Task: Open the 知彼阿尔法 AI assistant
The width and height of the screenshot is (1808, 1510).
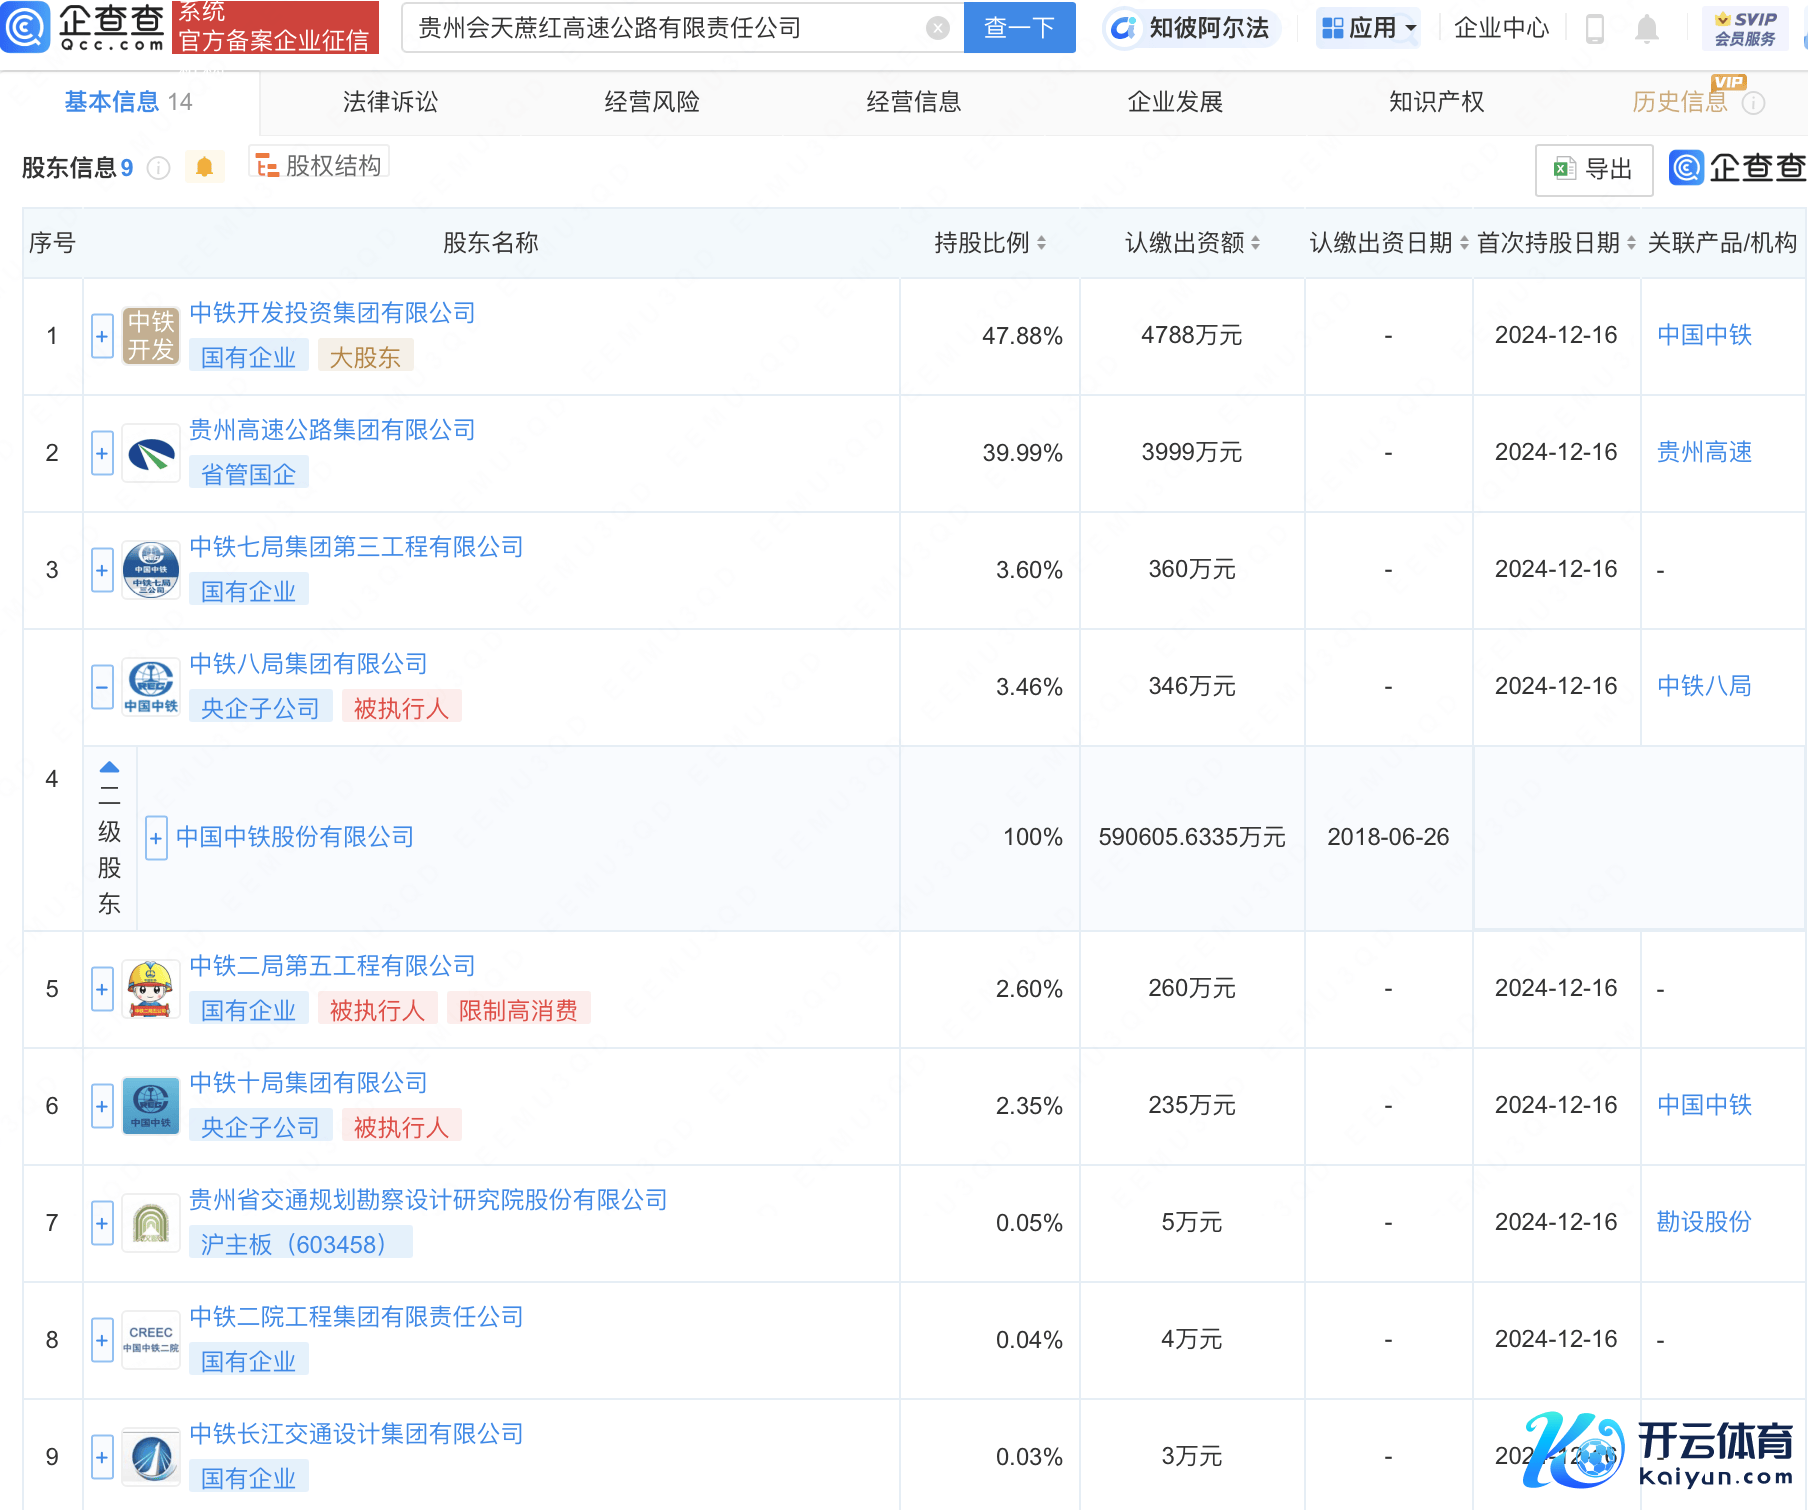Action: (1192, 28)
